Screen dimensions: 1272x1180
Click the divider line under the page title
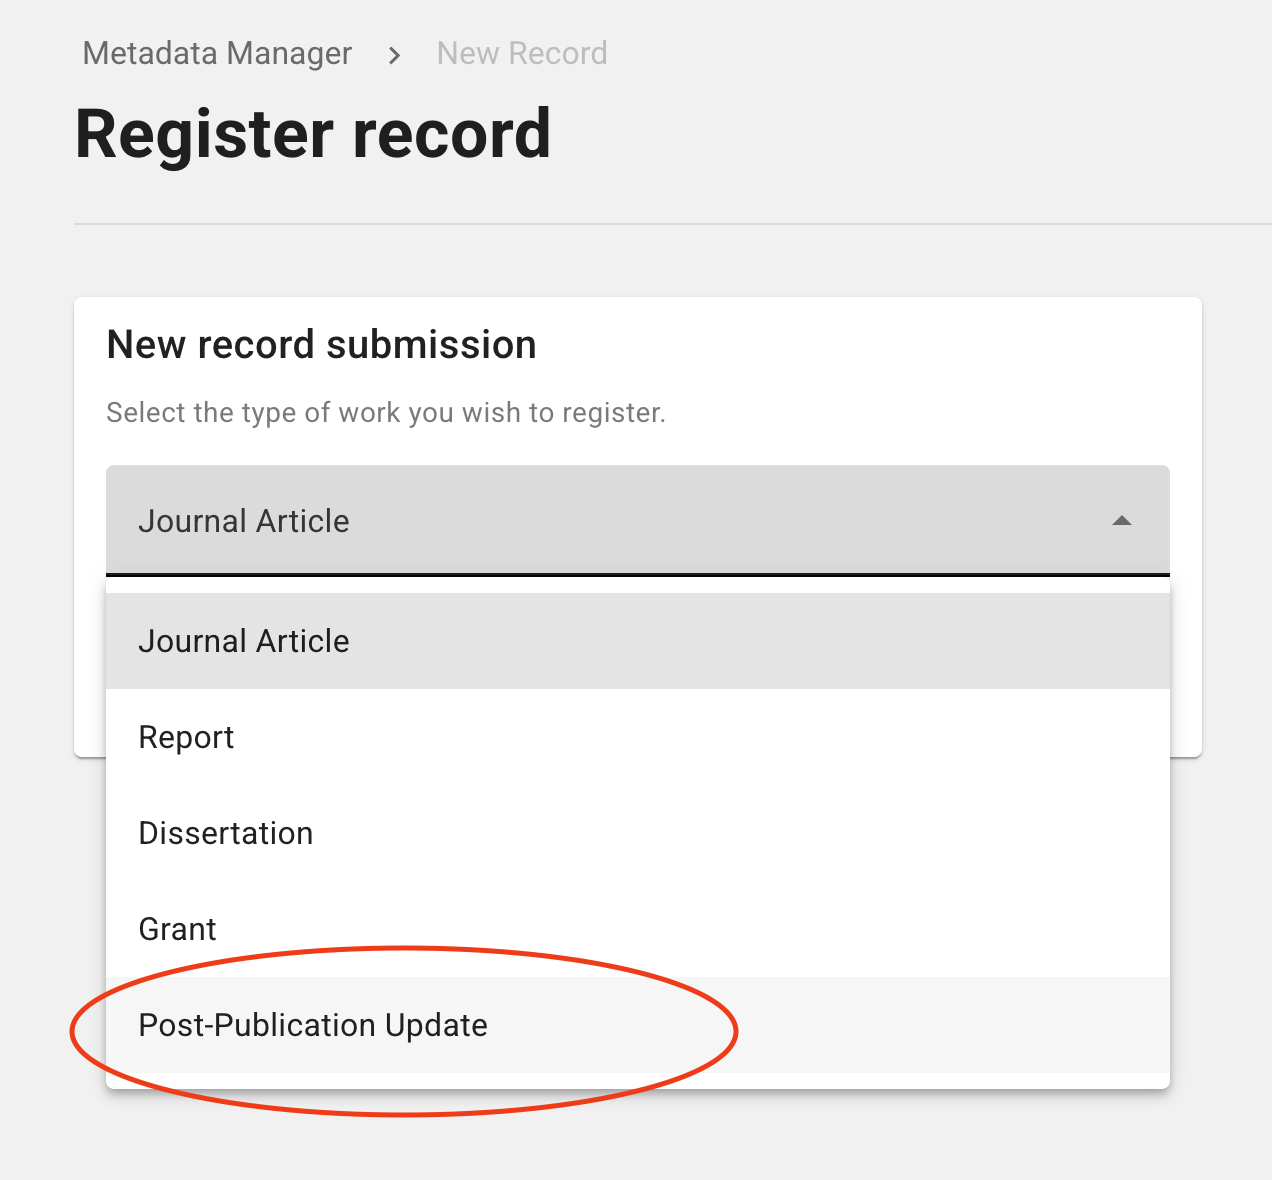point(673,224)
